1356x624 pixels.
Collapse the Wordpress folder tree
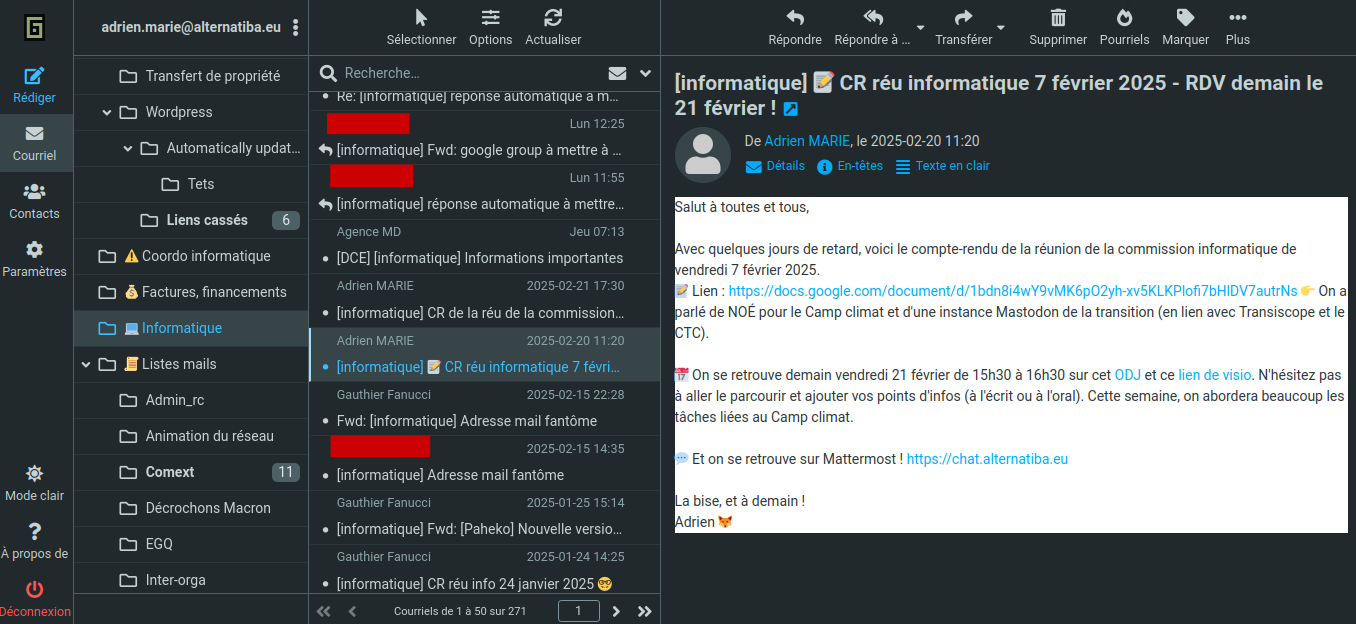106,112
